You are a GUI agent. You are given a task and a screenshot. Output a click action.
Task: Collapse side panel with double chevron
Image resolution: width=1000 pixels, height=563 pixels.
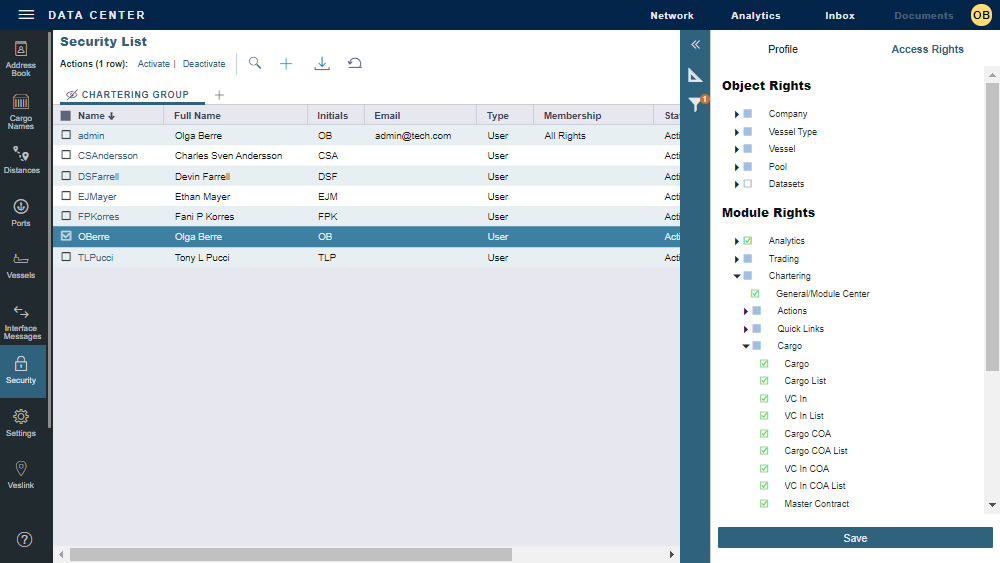click(x=695, y=44)
